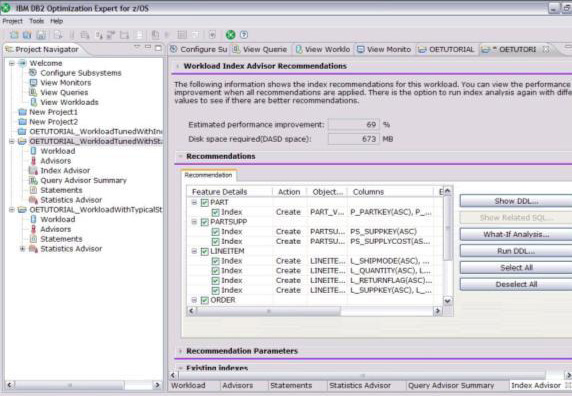
Task: Click the What-If Analysis button
Action: 516,234
